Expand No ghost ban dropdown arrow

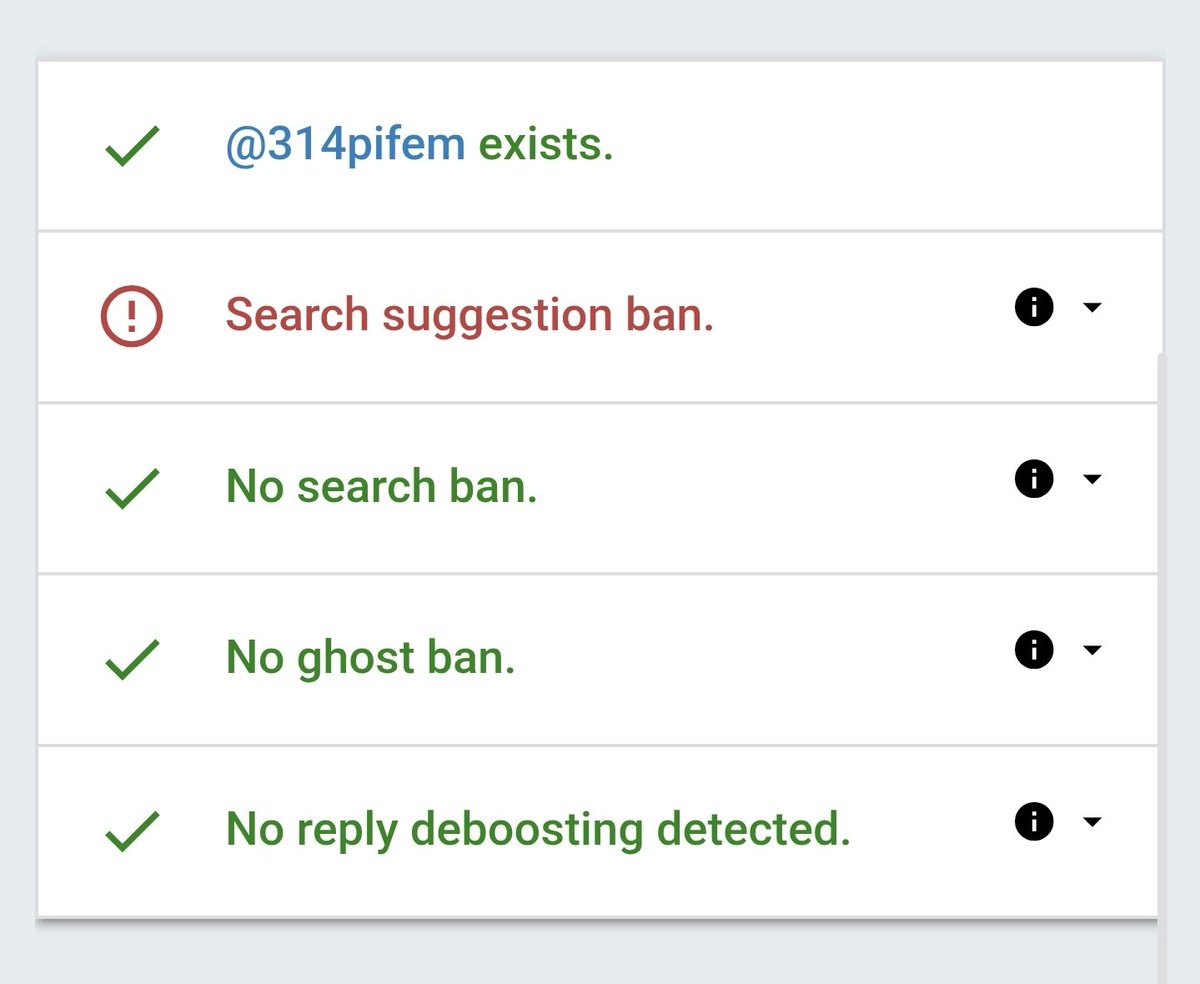click(1092, 651)
